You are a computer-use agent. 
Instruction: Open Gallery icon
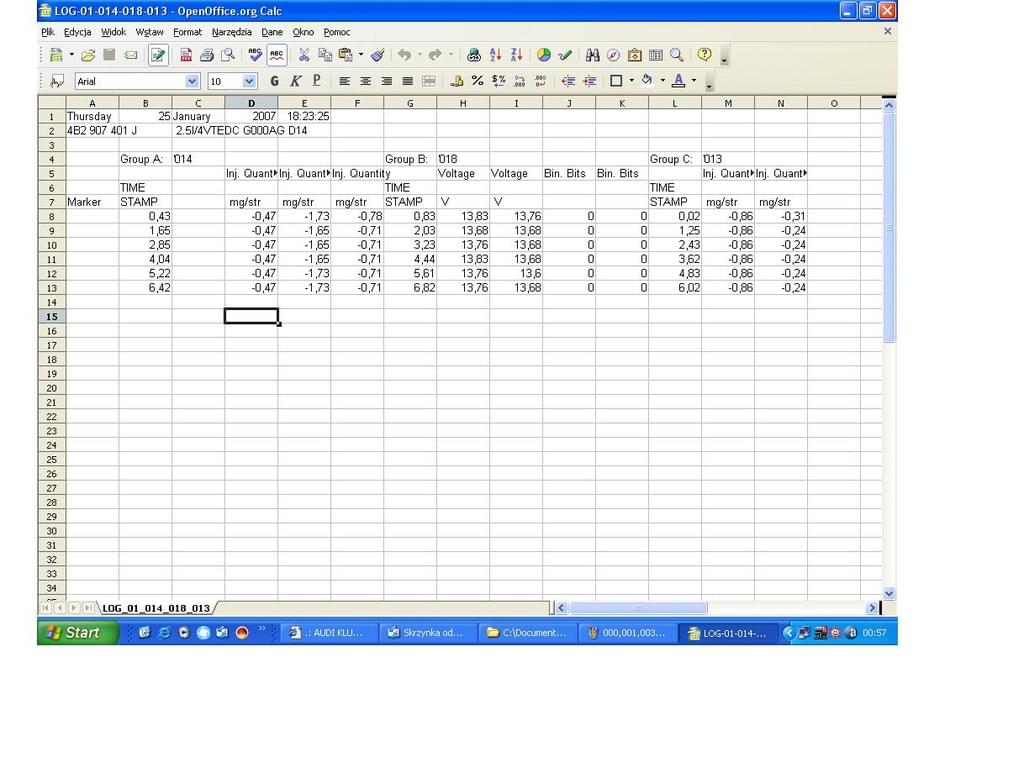(634, 55)
